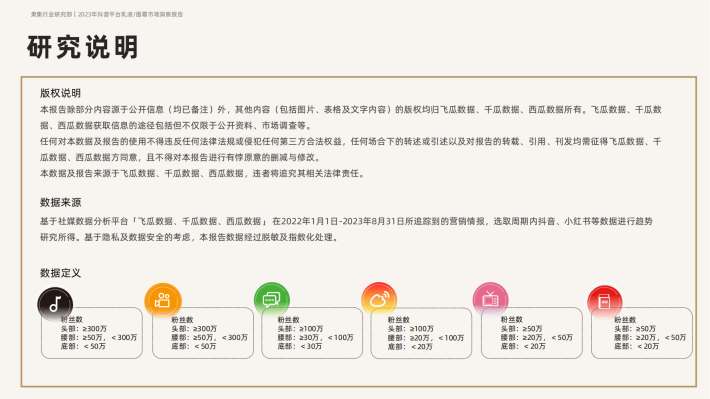This screenshot has height=399, width=710.
Task: Click the follower box under the Weibo icon
Action: [x=421, y=333]
